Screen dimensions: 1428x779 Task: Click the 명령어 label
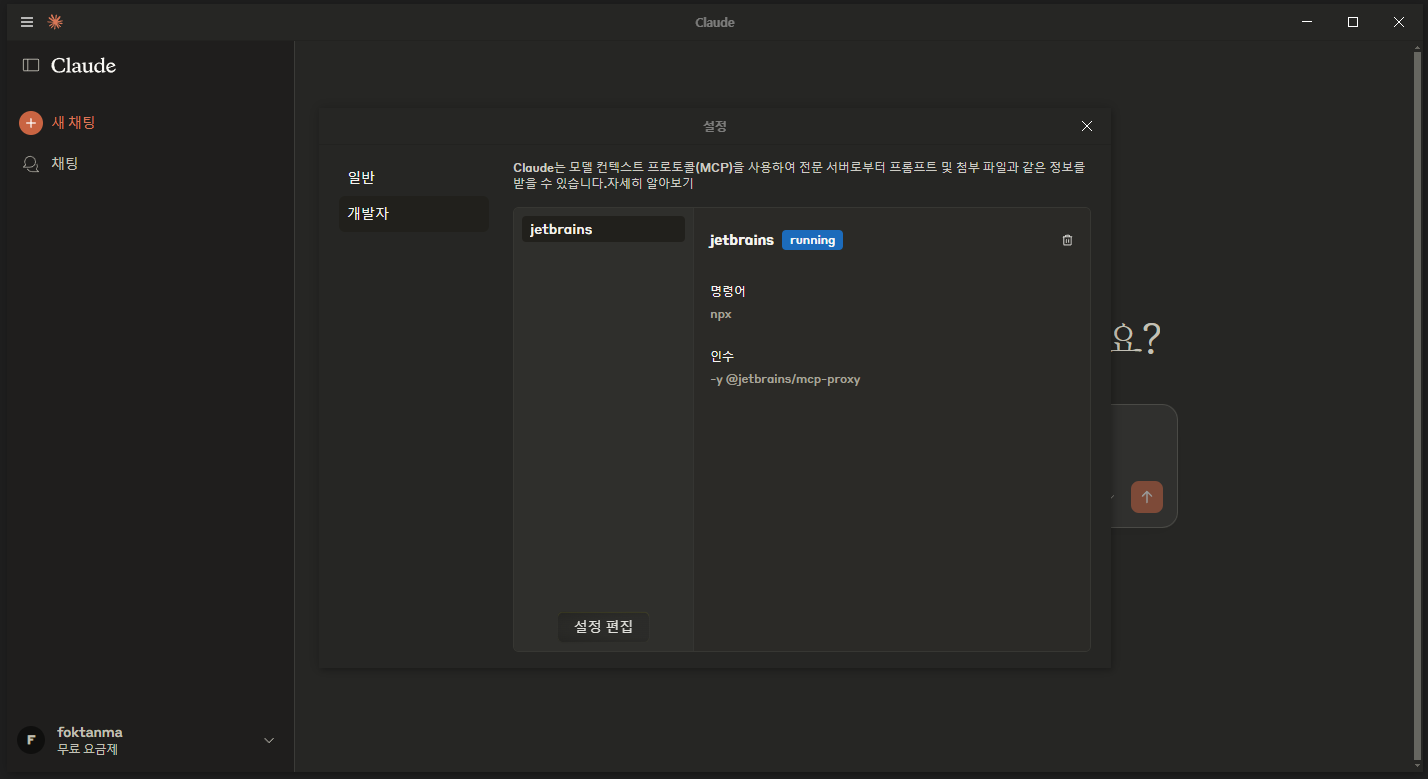point(728,291)
